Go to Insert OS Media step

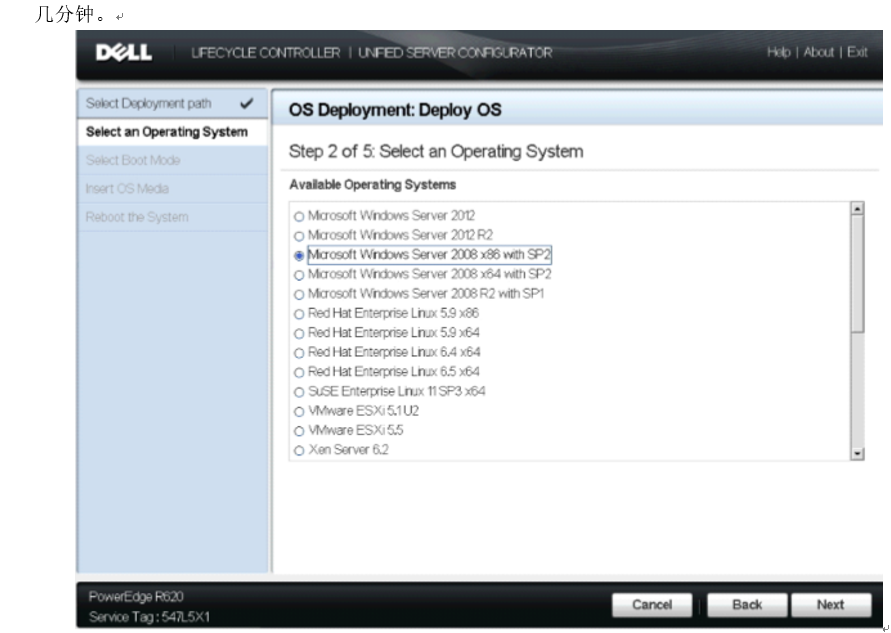coord(172,189)
